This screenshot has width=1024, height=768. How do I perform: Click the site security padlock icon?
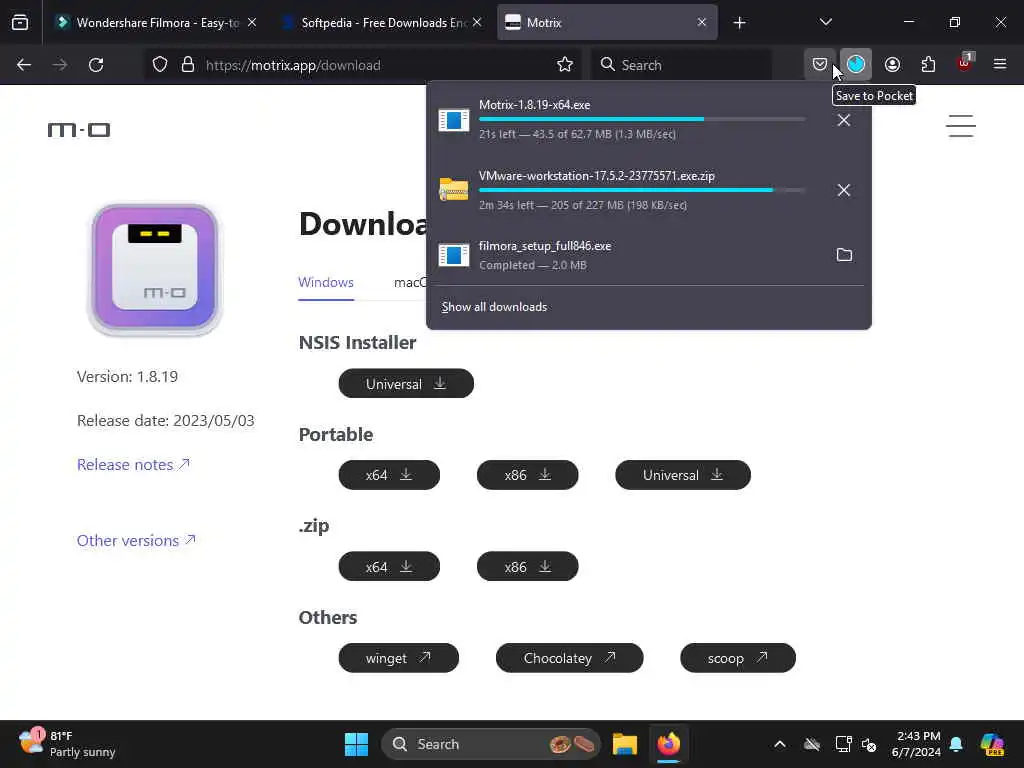[x=188, y=65]
